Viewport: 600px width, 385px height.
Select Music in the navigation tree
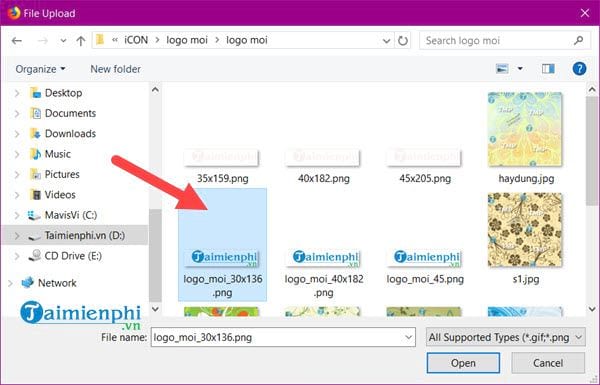(x=58, y=154)
